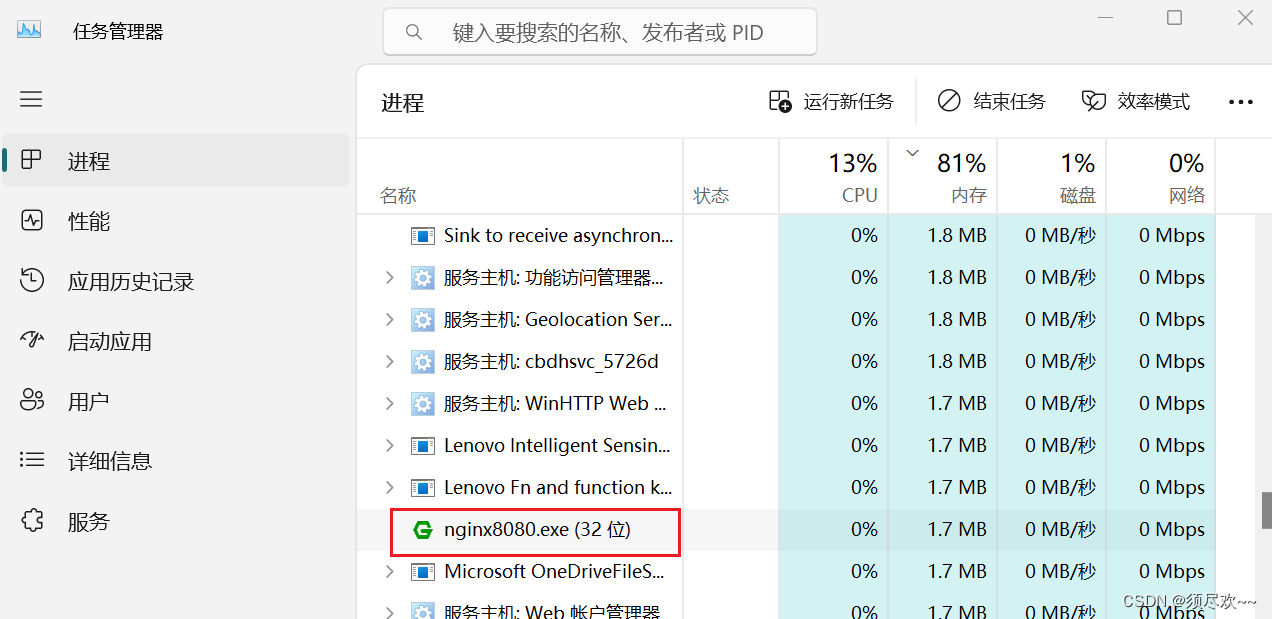The width and height of the screenshot is (1272, 619).
Task: Select the Performance (性能) sidebar icon
Action: pos(32,221)
